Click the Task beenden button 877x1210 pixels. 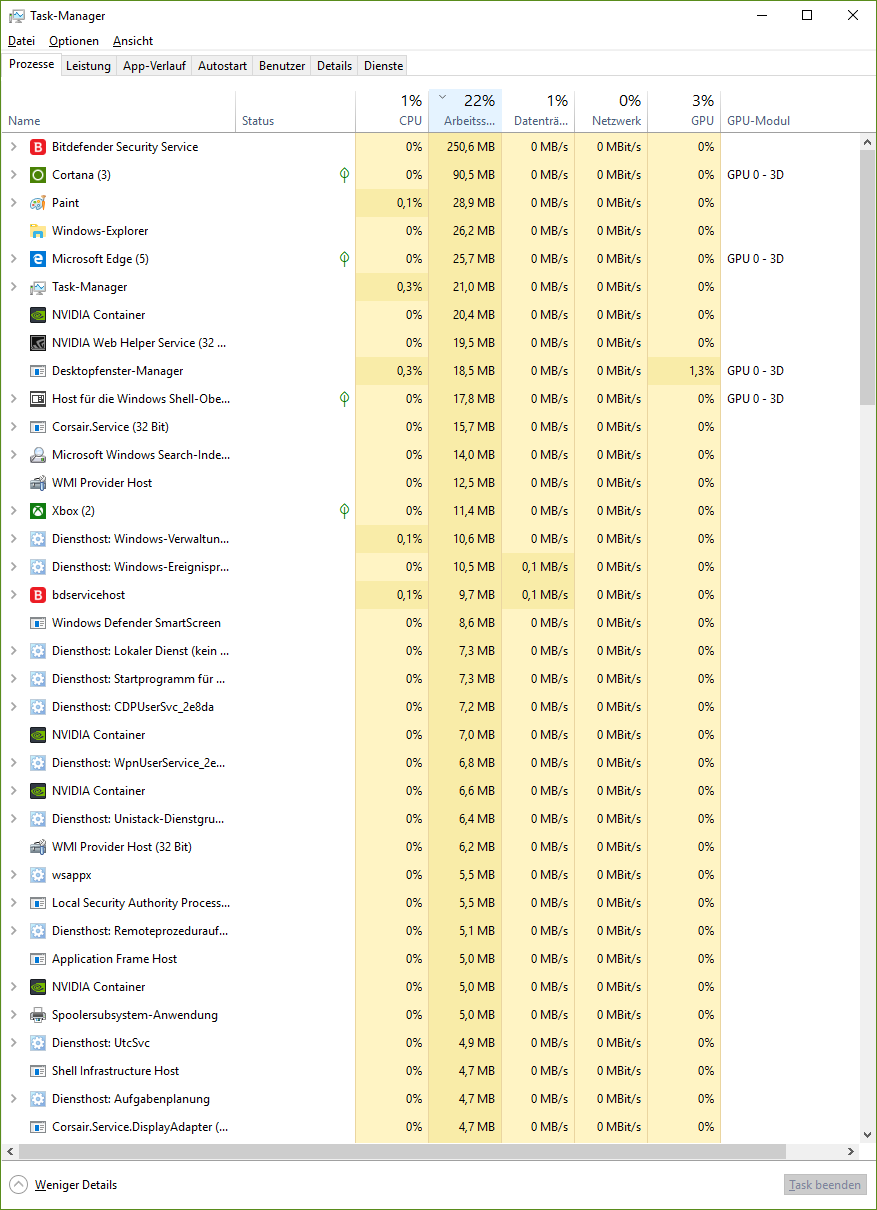(825, 1185)
